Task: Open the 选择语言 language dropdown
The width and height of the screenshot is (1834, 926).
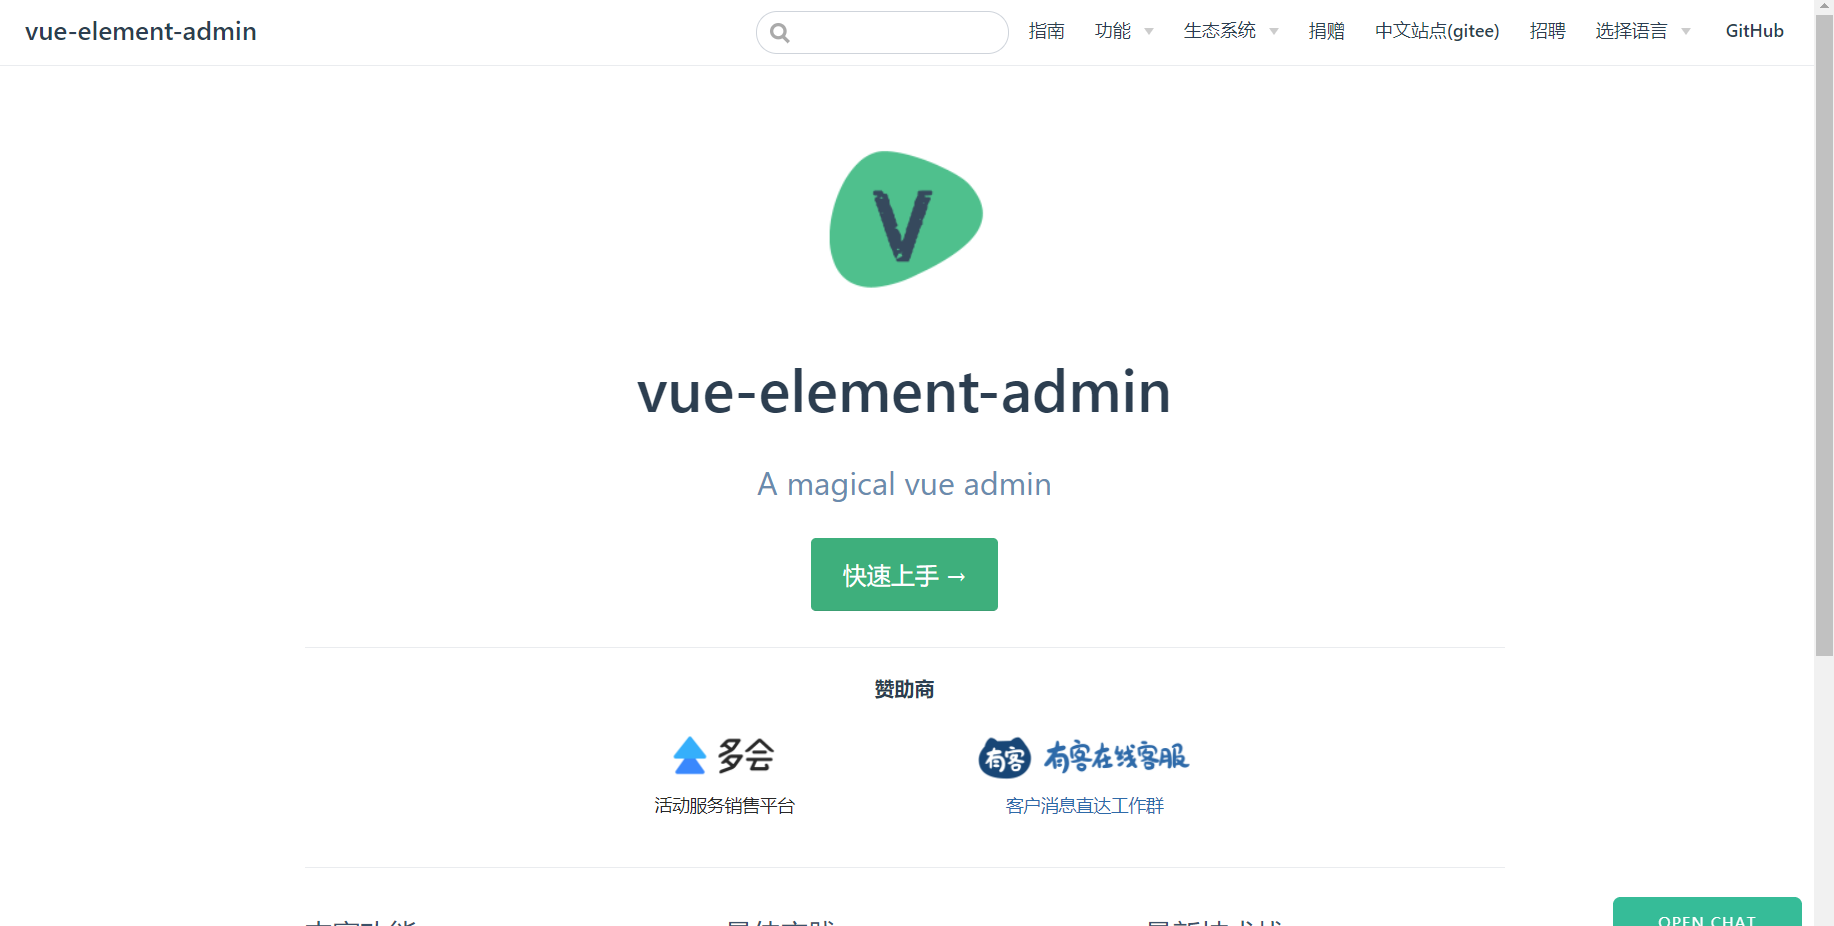Action: click(1643, 31)
